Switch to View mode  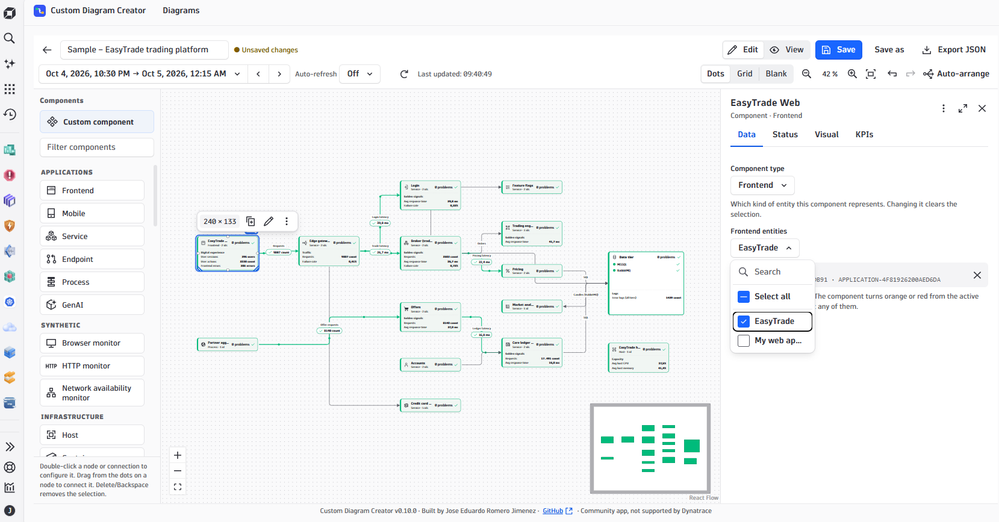click(x=787, y=50)
